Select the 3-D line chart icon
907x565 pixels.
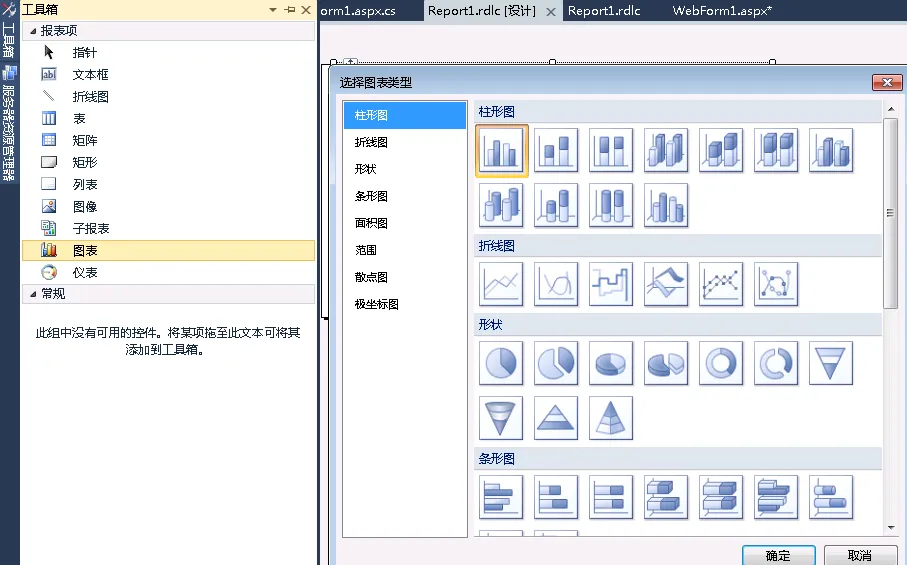(666, 284)
